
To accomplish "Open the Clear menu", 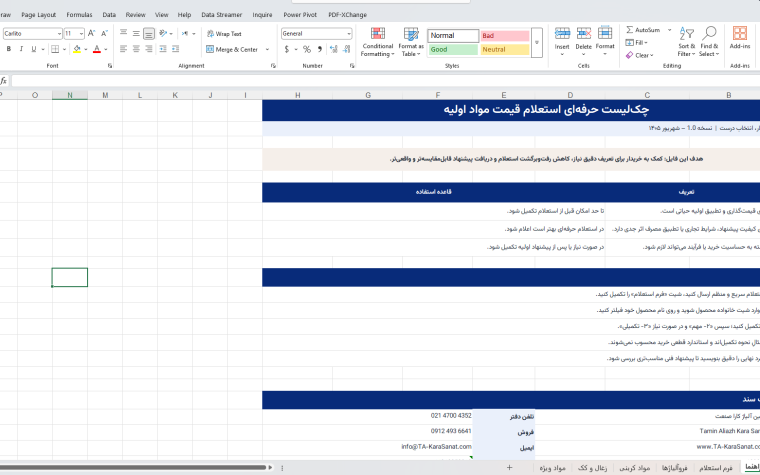I will [x=640, y=55].
